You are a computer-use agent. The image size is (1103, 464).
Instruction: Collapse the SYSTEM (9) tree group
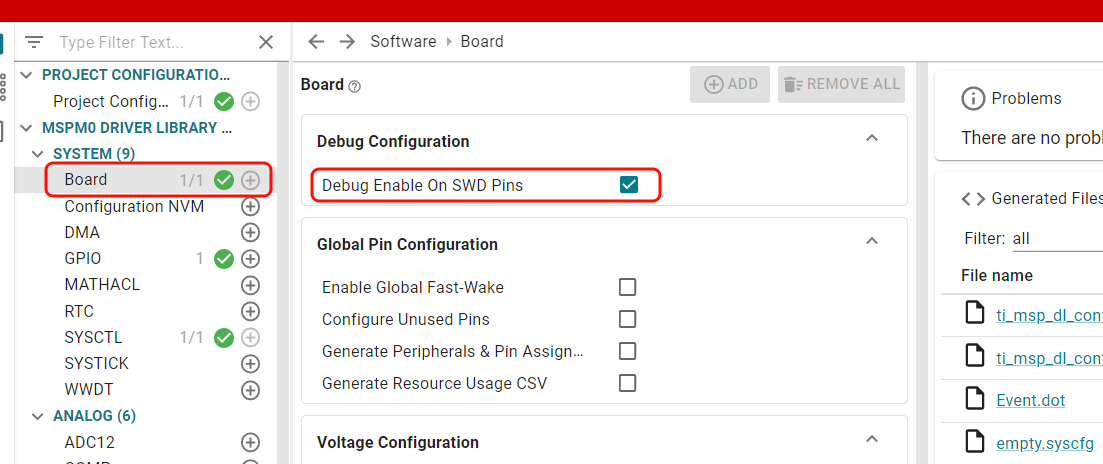click(38, 154)
